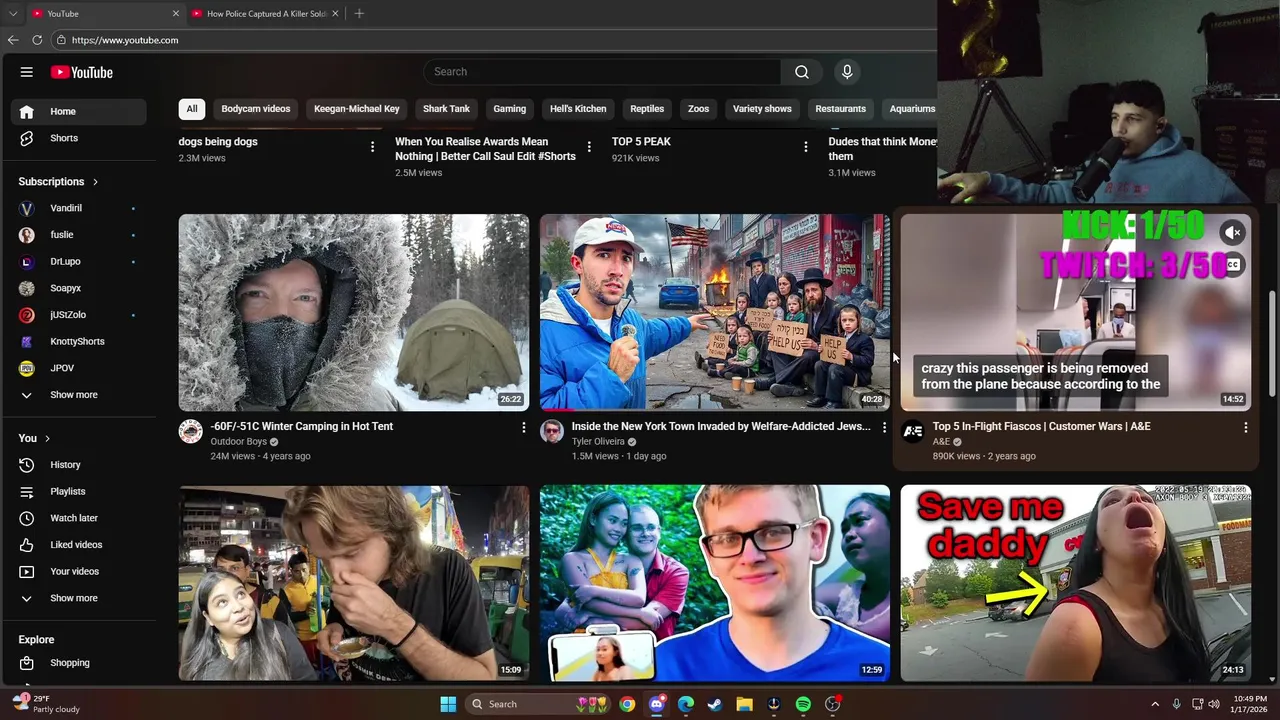This screenshot has width=1280, height=720.
Task: Expand Show more under Subscriptions
Action: click(80, 395)
